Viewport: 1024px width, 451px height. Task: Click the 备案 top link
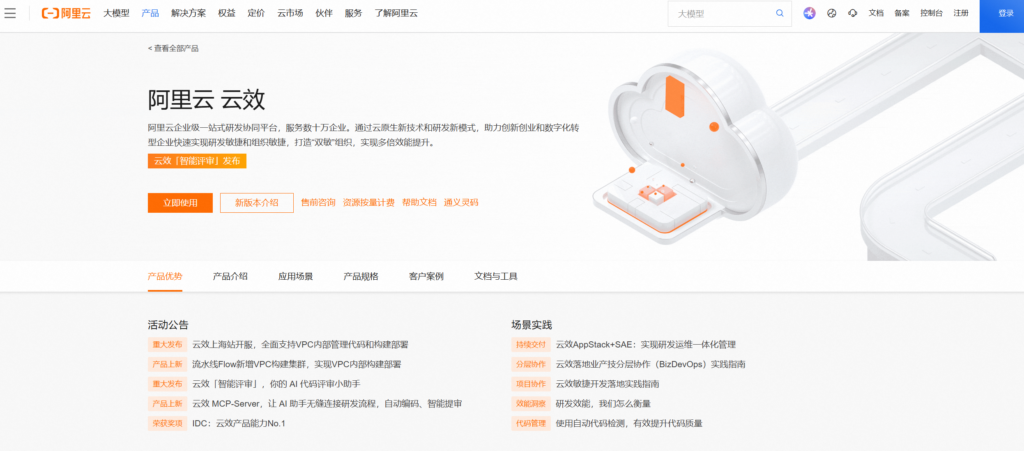902,13
